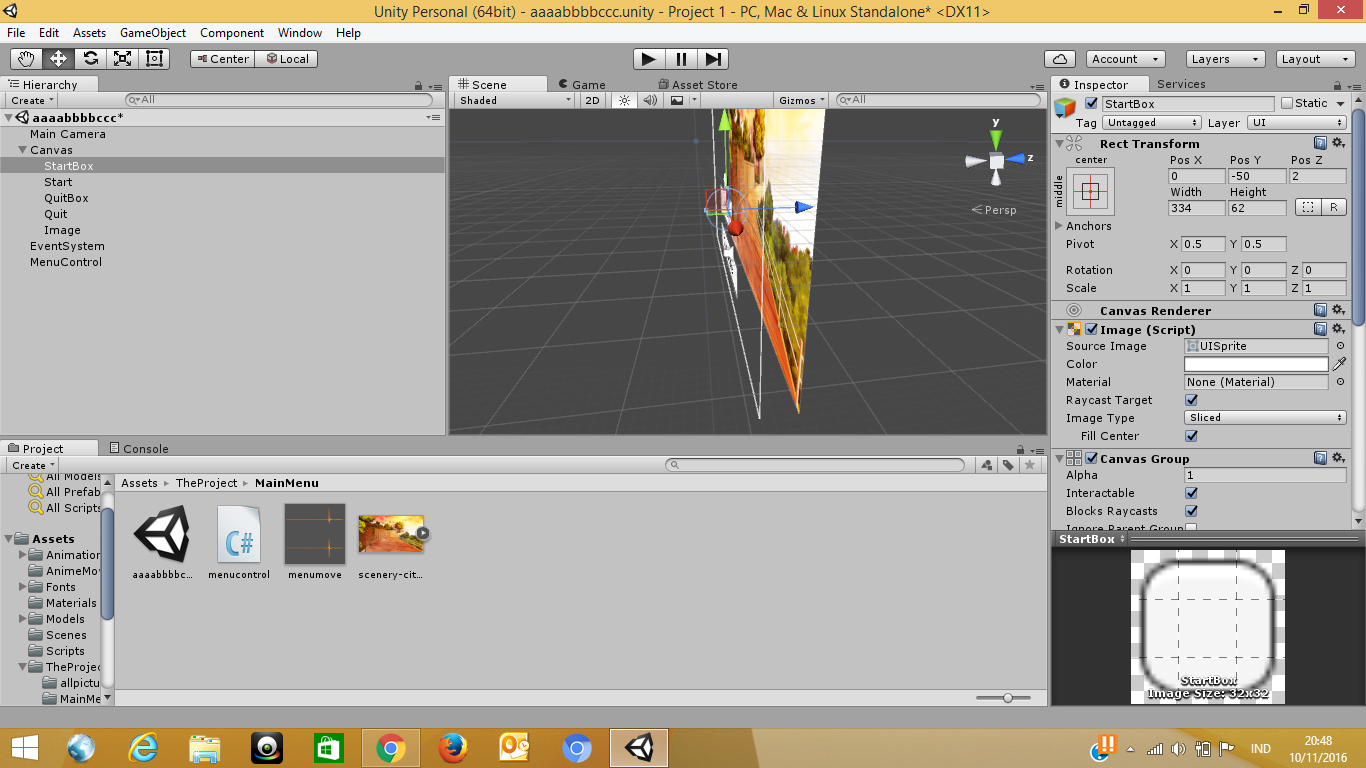The height and width of the screenshot is (768, 1366).
Task: Open Source Image object picker circle
Action: (1340, 346)
